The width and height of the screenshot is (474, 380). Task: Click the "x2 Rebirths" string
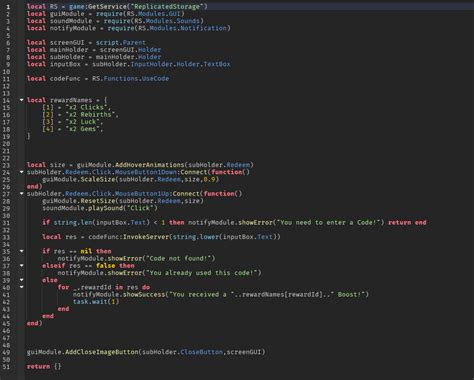90,115
